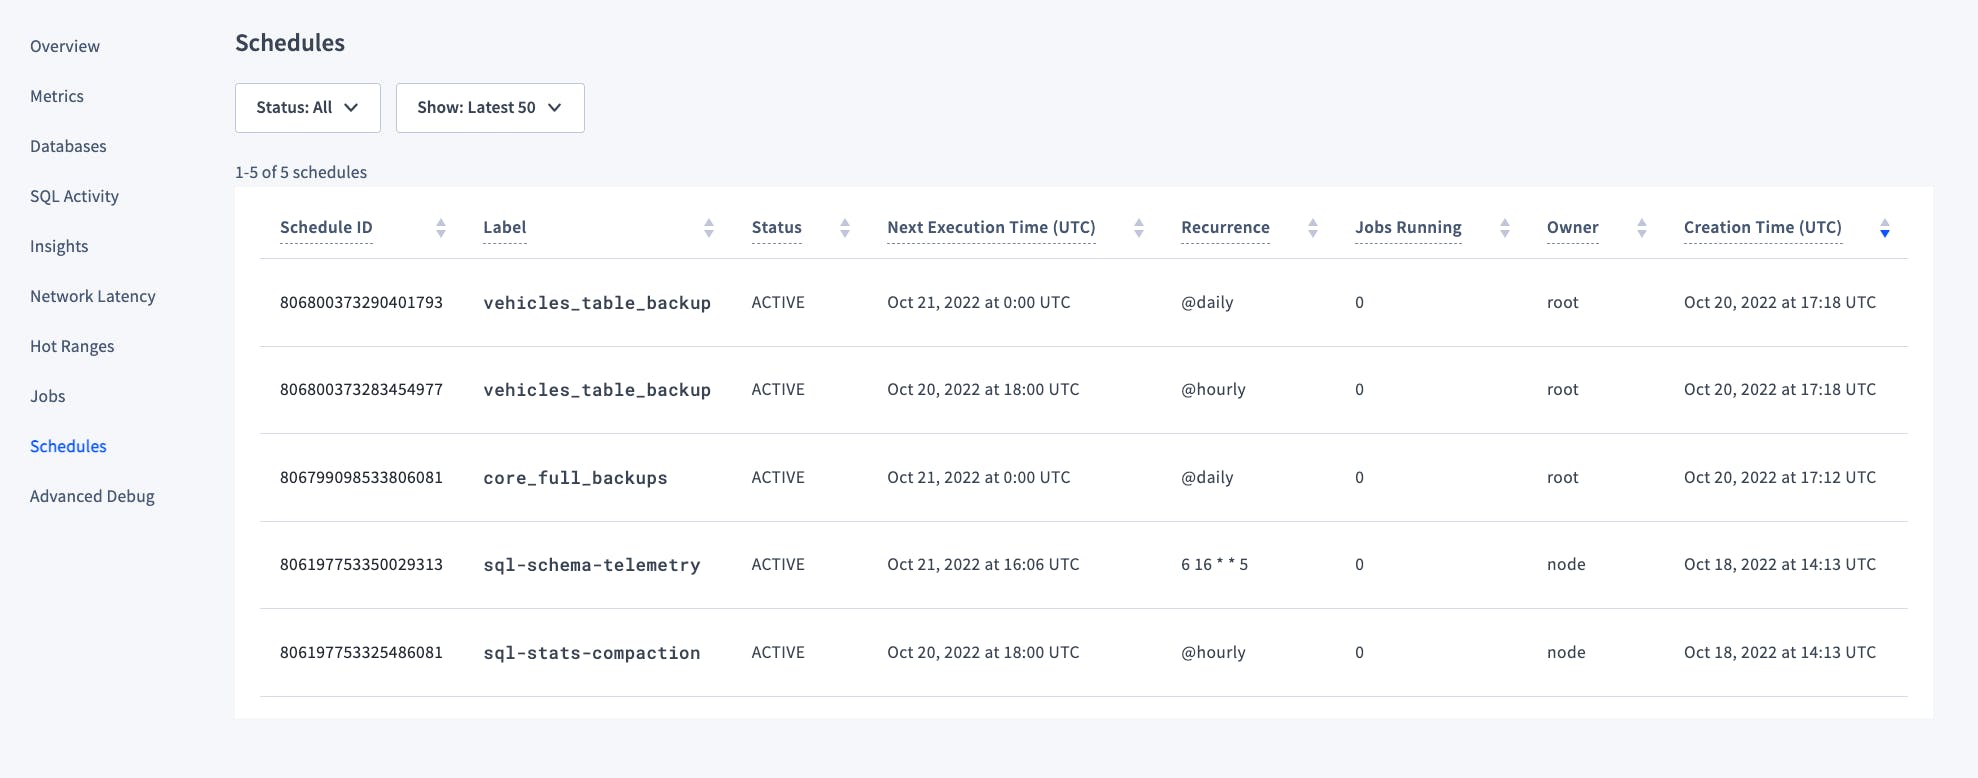Open schedule 806197753325486081
1978x778 pixels.
(361, 652)
